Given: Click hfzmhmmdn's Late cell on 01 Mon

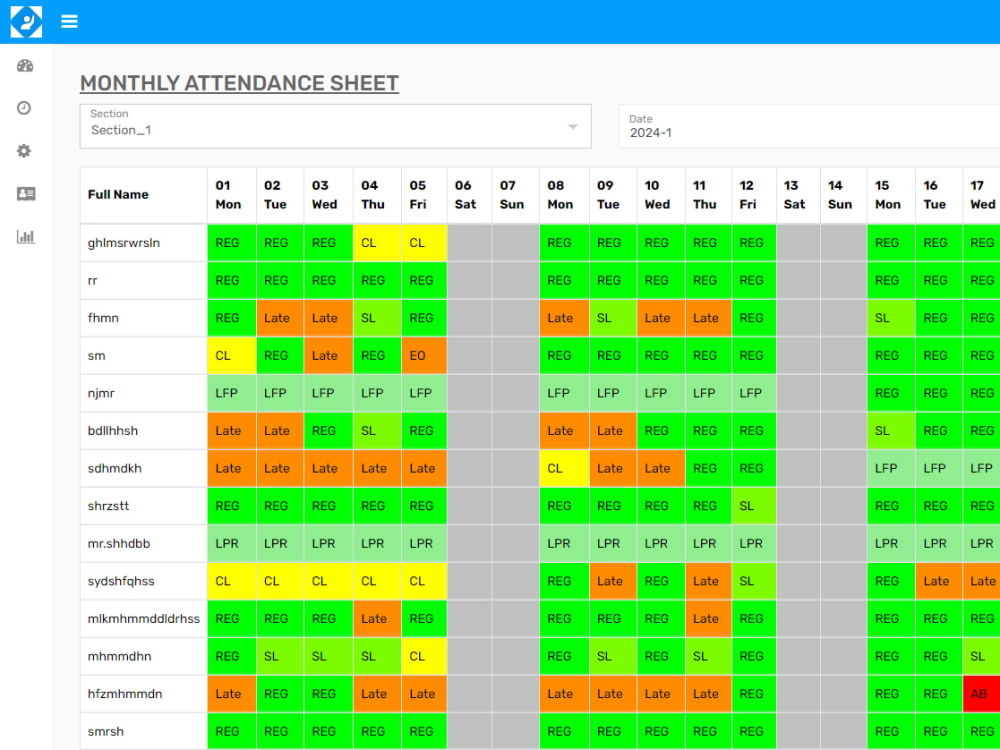Looking at the screenshot, I should (232, 694).
